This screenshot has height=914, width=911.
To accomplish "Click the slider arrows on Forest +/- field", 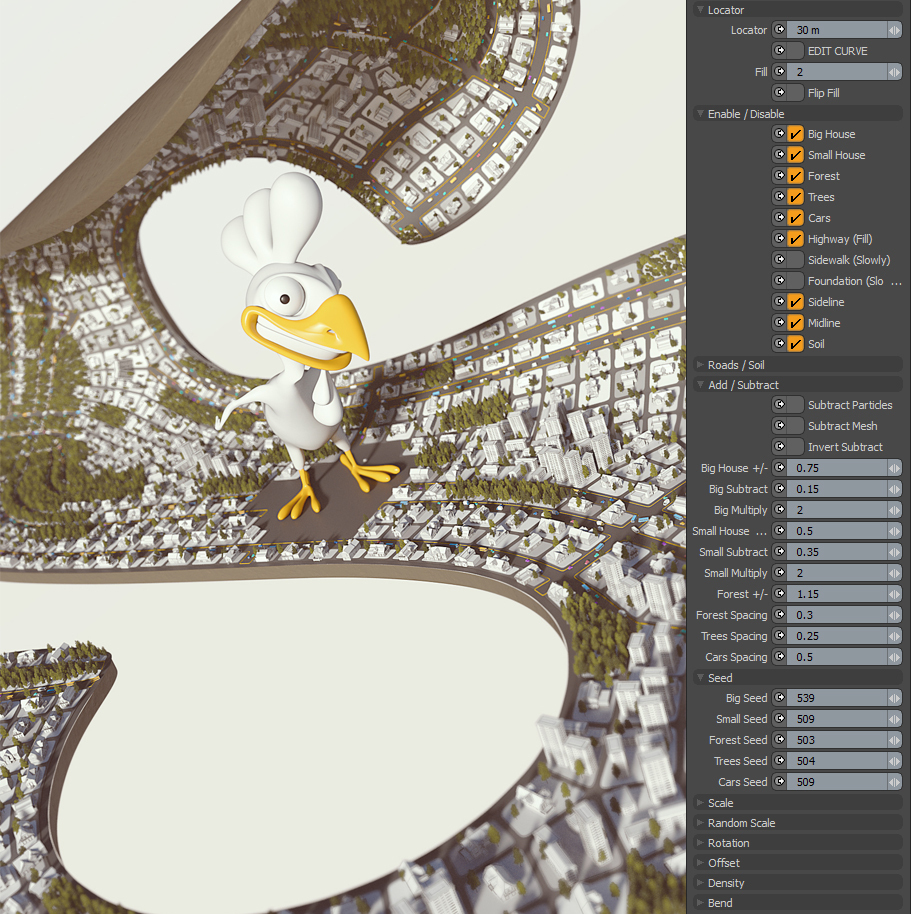I will [895, 594].
